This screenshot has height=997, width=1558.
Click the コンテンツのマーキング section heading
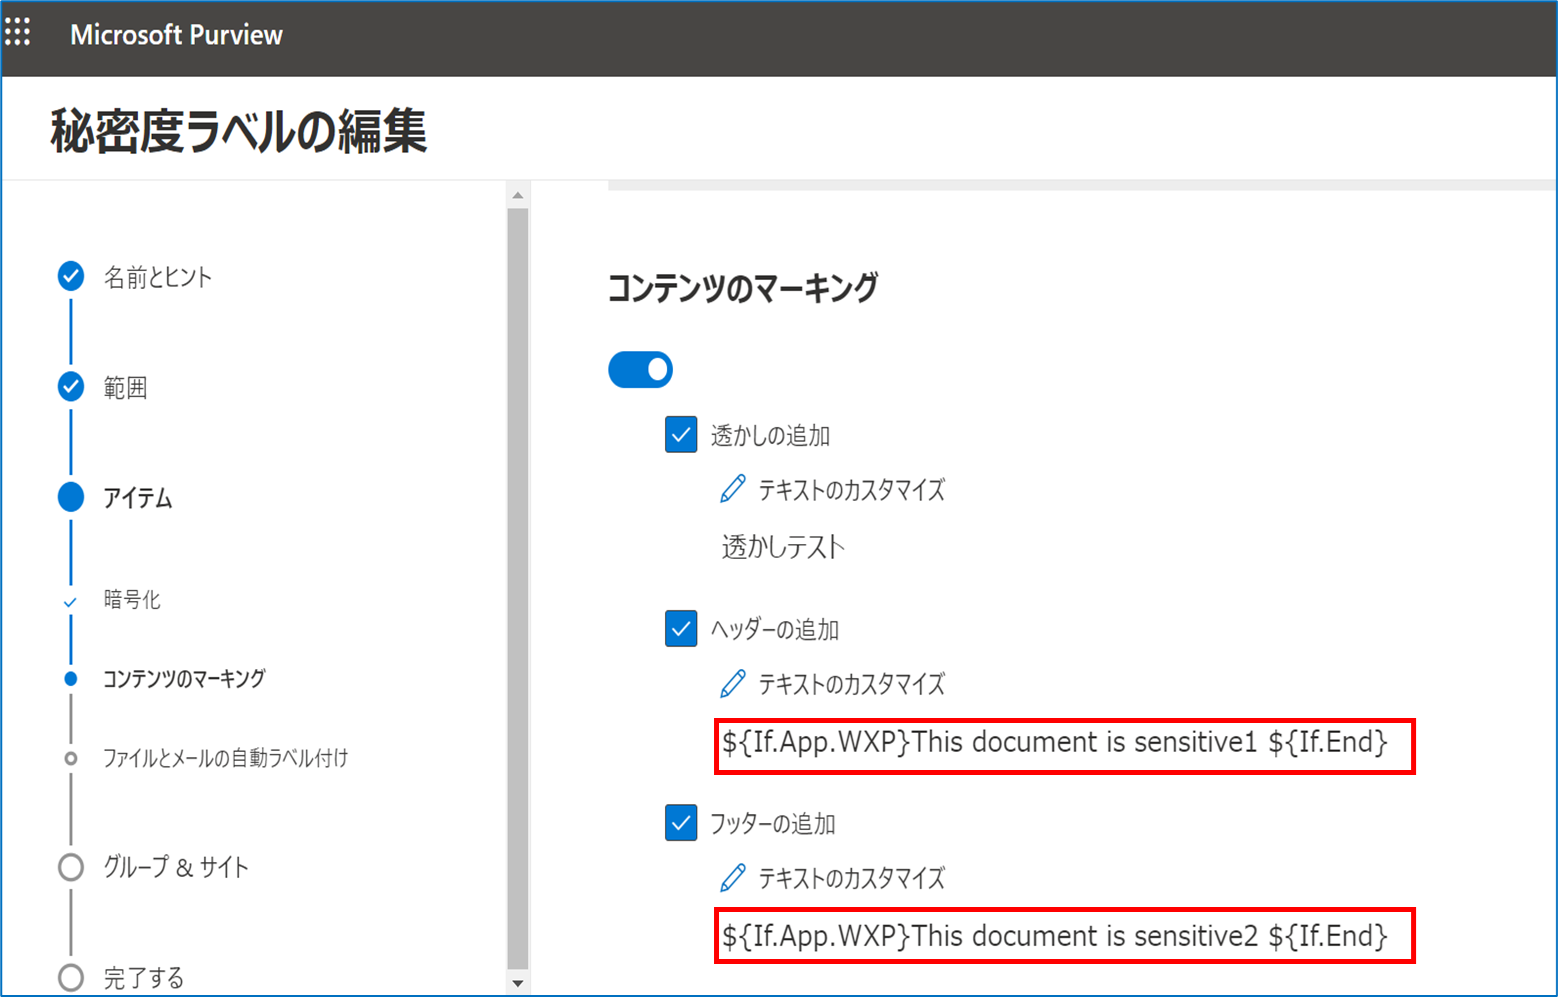(x=743, y=288)
